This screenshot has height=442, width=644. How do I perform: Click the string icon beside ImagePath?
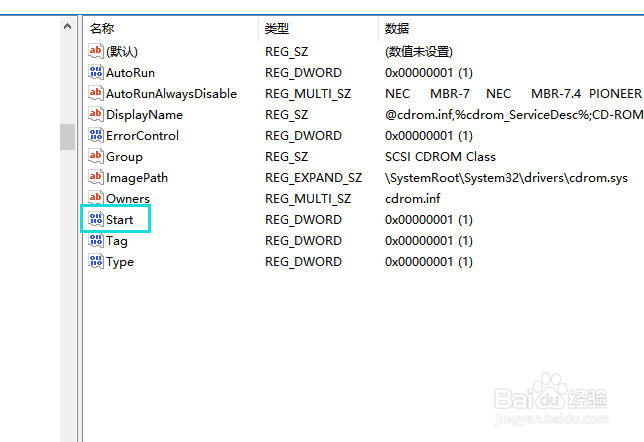96,177
